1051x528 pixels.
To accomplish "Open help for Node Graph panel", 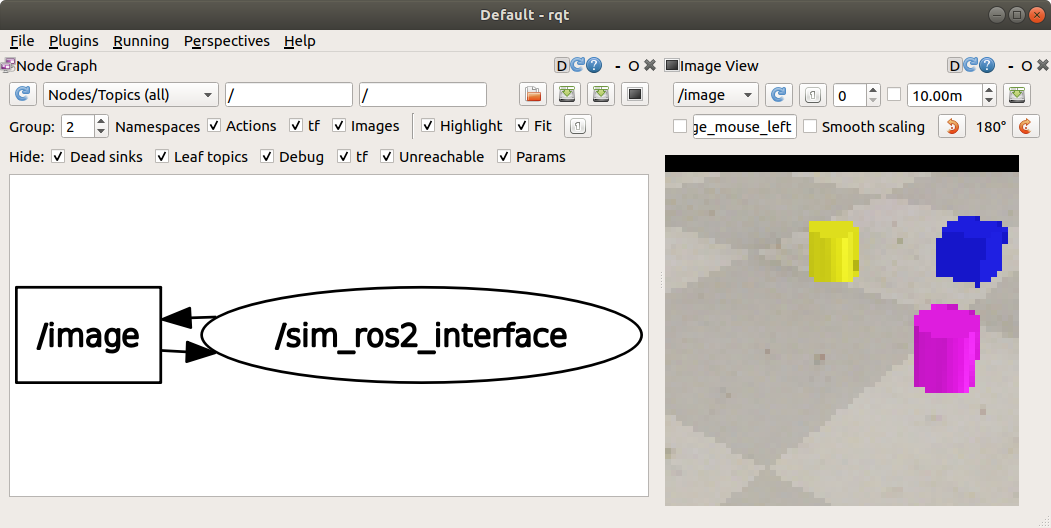I will [x=594, y=65].
